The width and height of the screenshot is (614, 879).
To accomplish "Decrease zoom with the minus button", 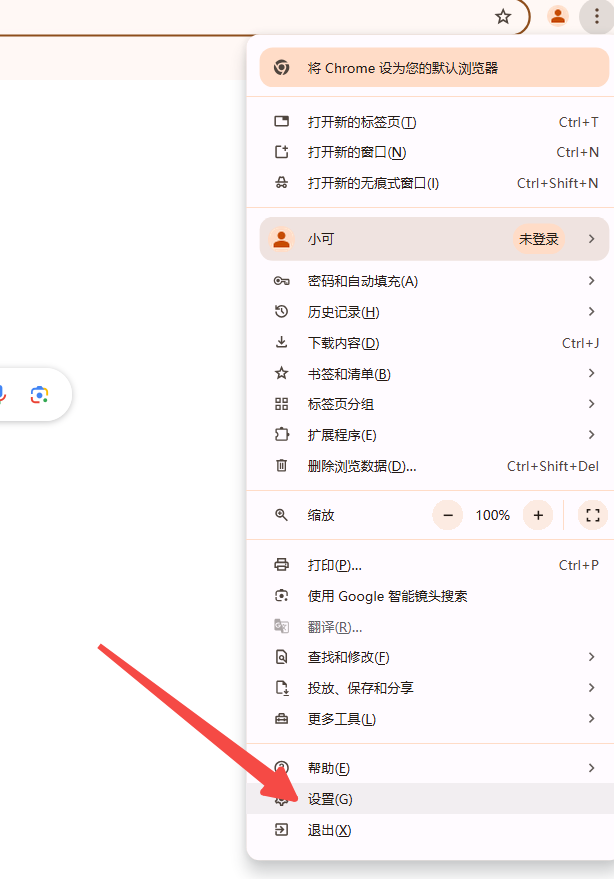I will click(447, 515).
